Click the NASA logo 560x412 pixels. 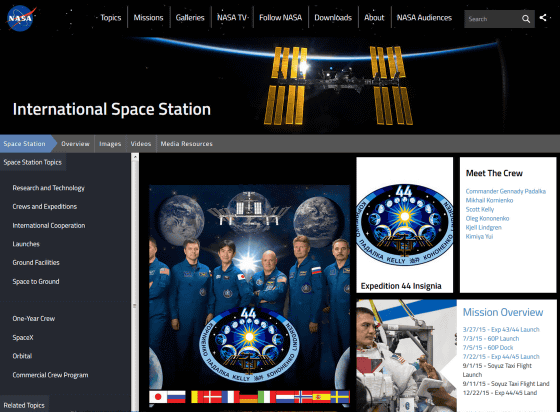pyautogui.click(x=21, y=18)
